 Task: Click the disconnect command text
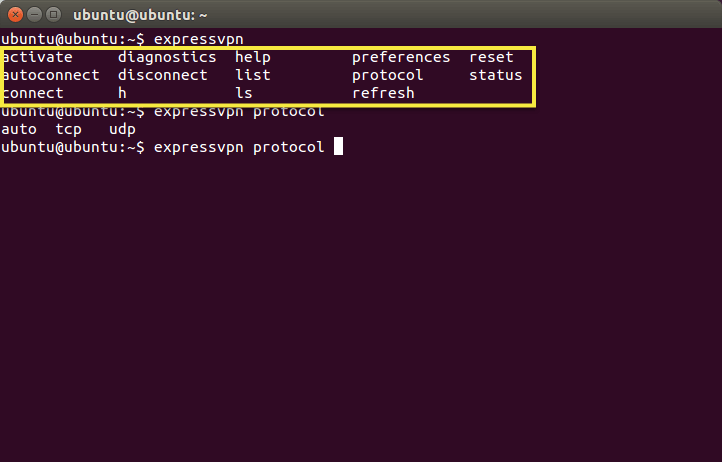pos(163,75)
